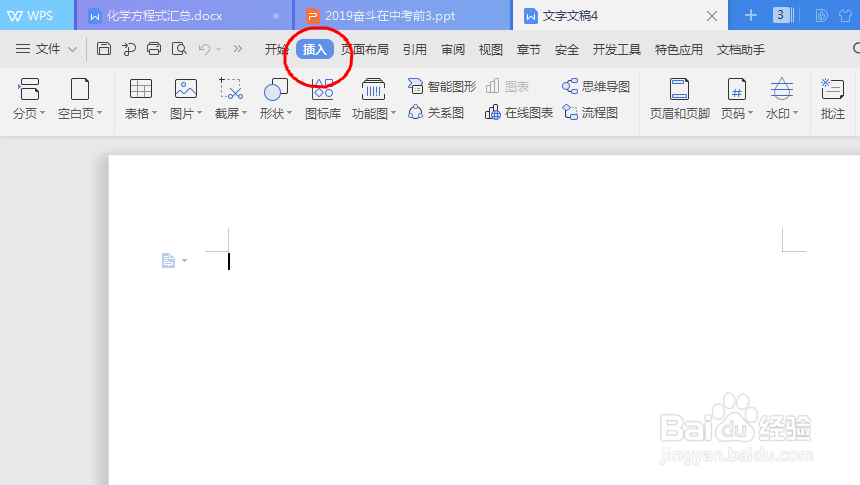Image resolution: width=860 pixels, height=485 pixels.
Task: Switch to the 视图 ribbon tab
Action: coord(491,49)
